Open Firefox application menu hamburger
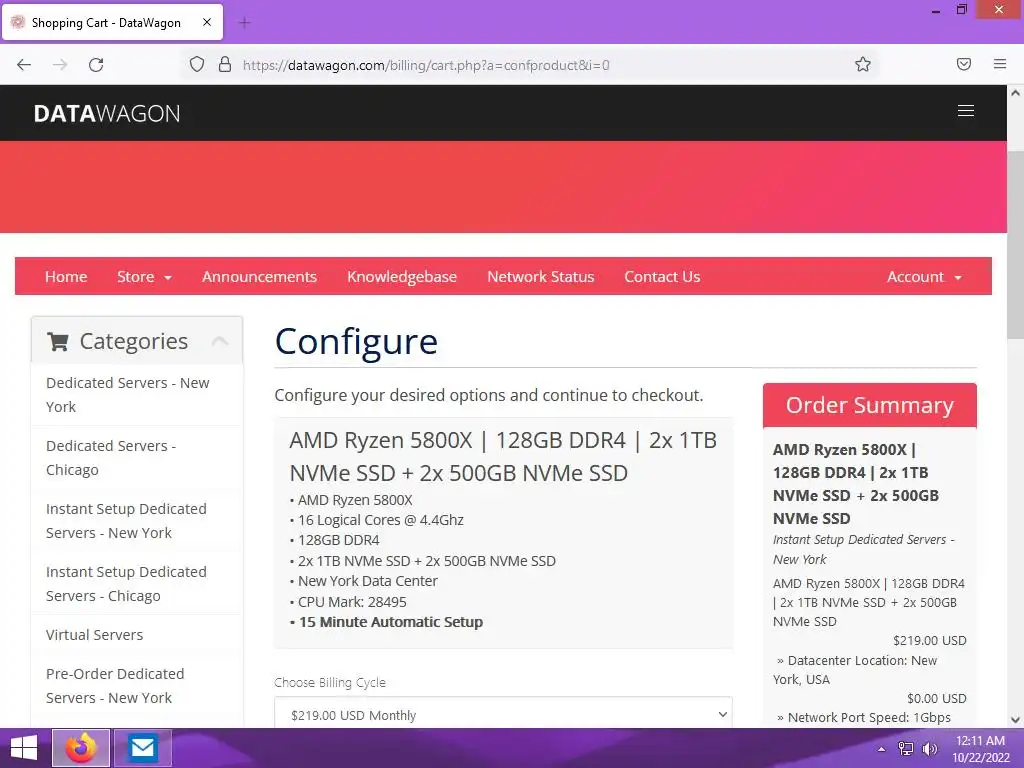This screenshot has height=768, width=1024. click(1000, 64)
